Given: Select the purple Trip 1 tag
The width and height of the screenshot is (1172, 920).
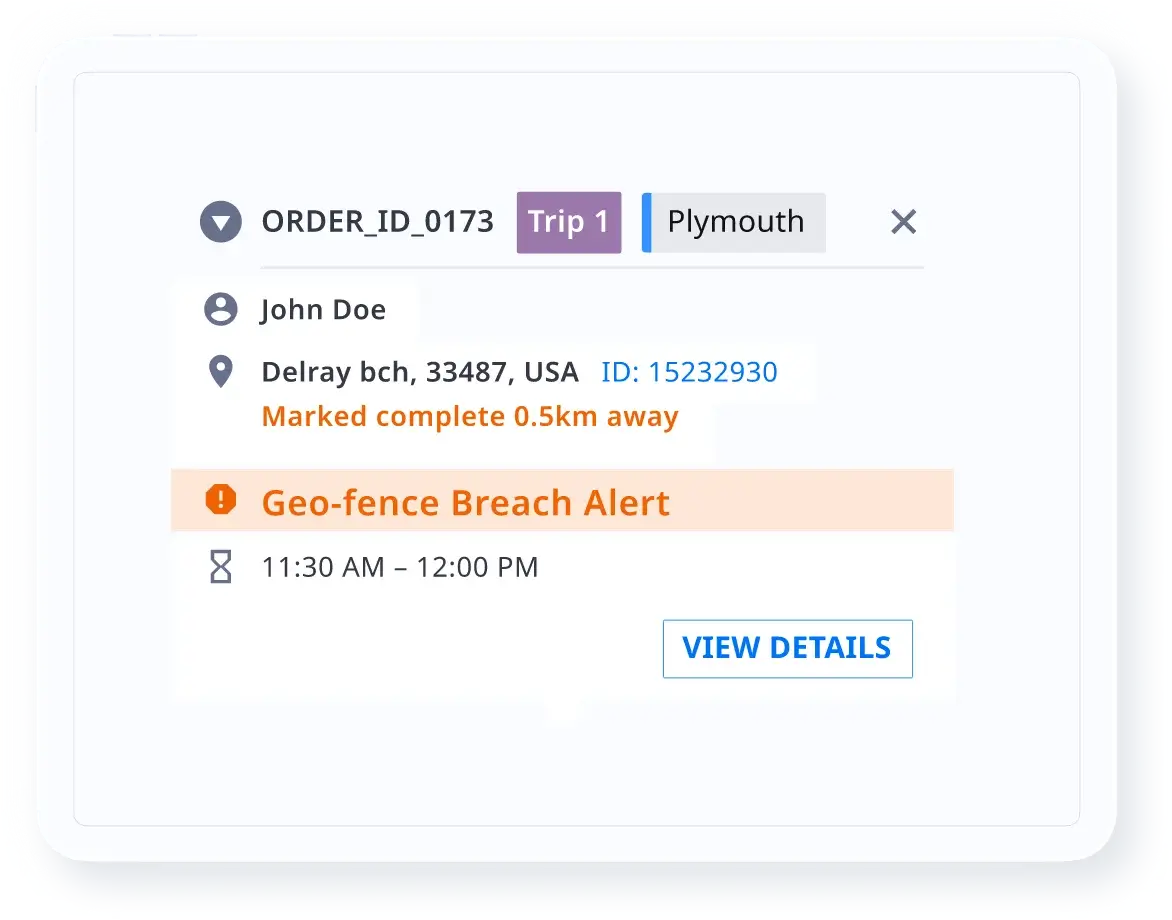Looking at the screenshot, I should [568, 222].
